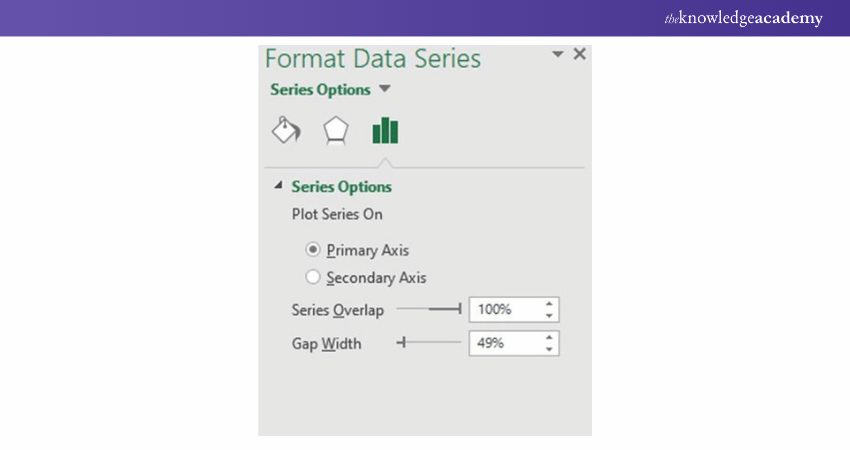The height and width of the screenshot is (450, 850).
Task: Open the task pane options arrow
Action: [558, 56]
